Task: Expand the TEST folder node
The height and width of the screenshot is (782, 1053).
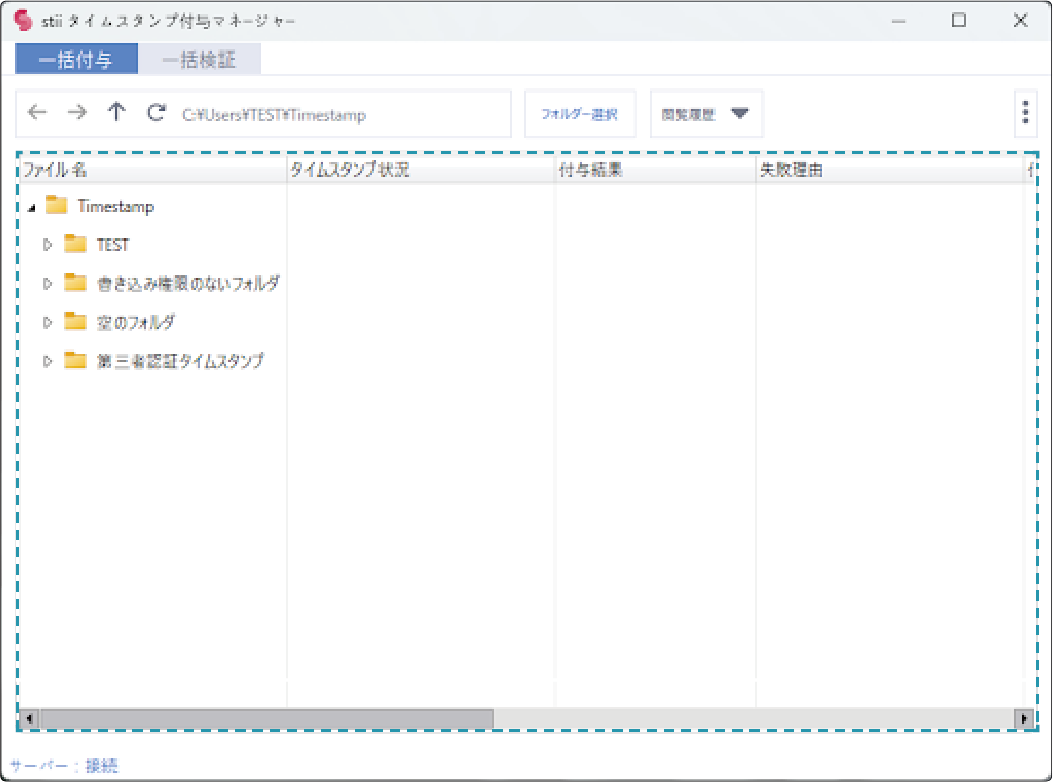Action: pos(47,245)
